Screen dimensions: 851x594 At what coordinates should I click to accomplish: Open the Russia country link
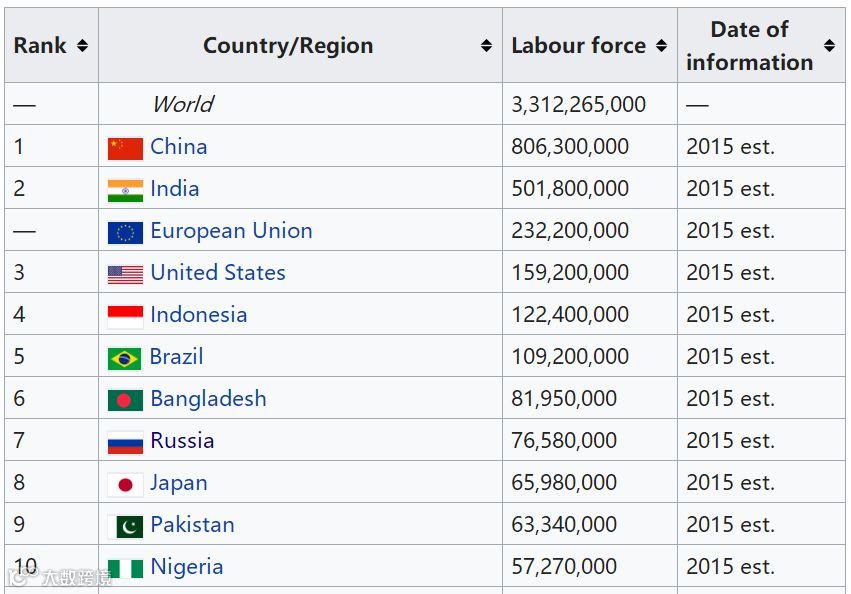pos(182,440)
